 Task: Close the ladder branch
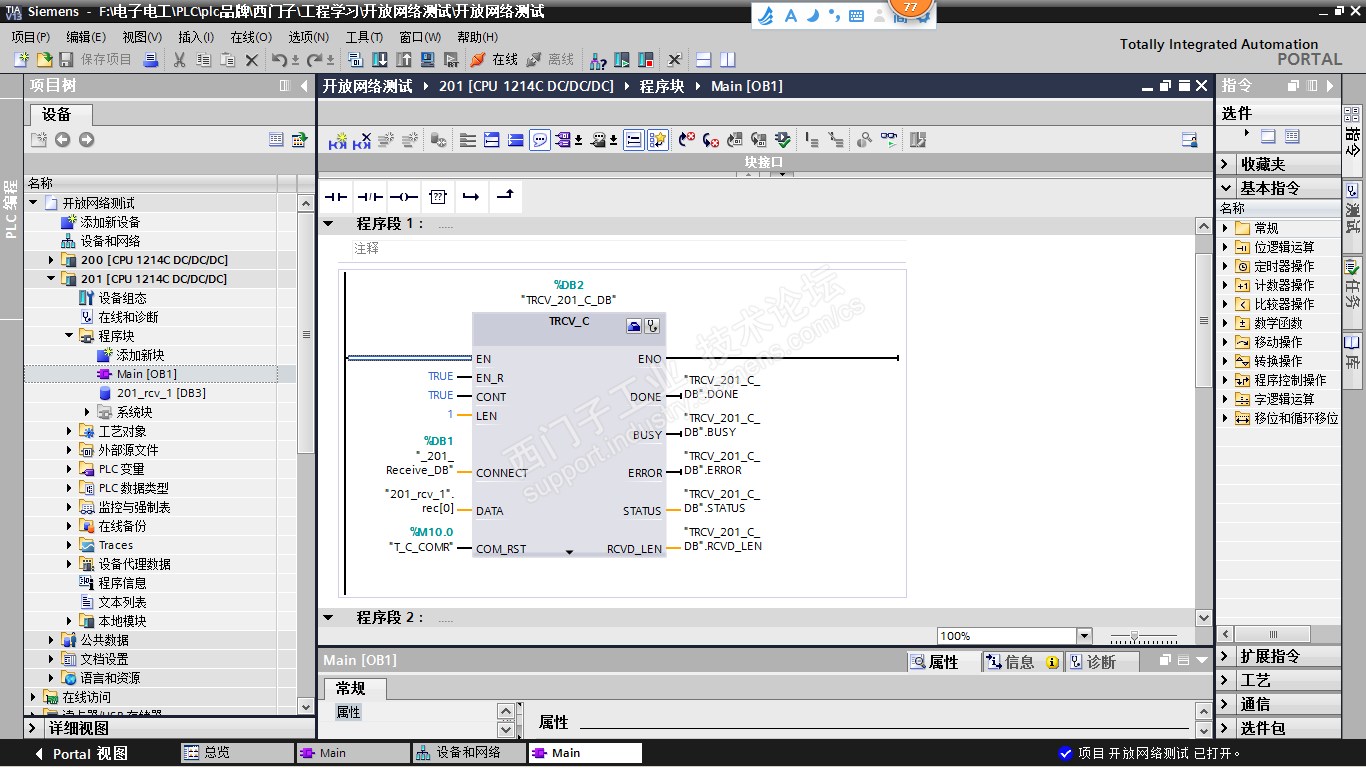tap(505, 197)
